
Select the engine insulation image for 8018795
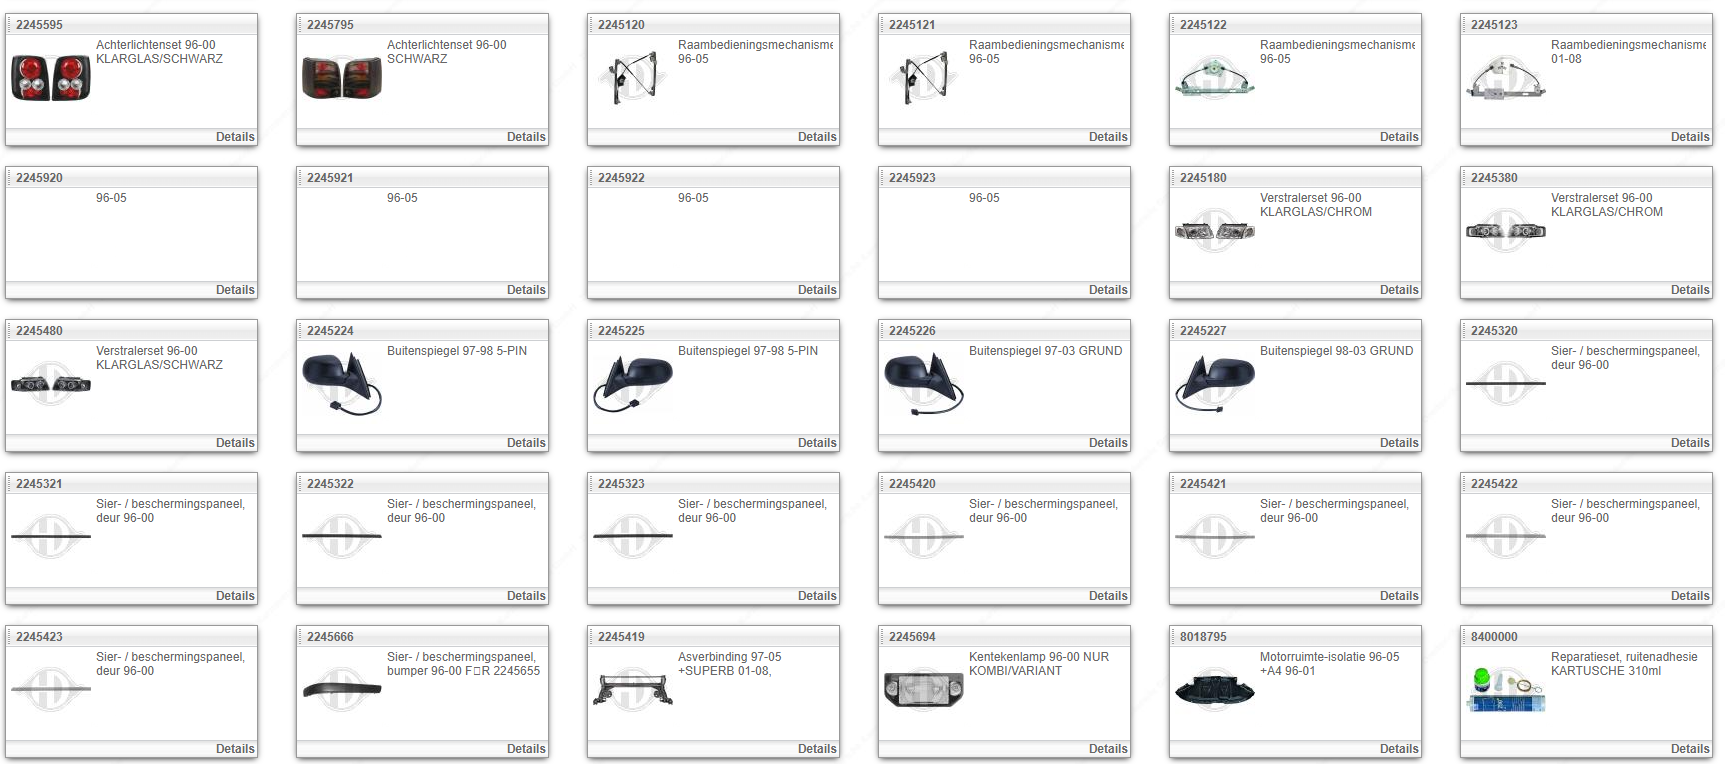(1215, 690)
